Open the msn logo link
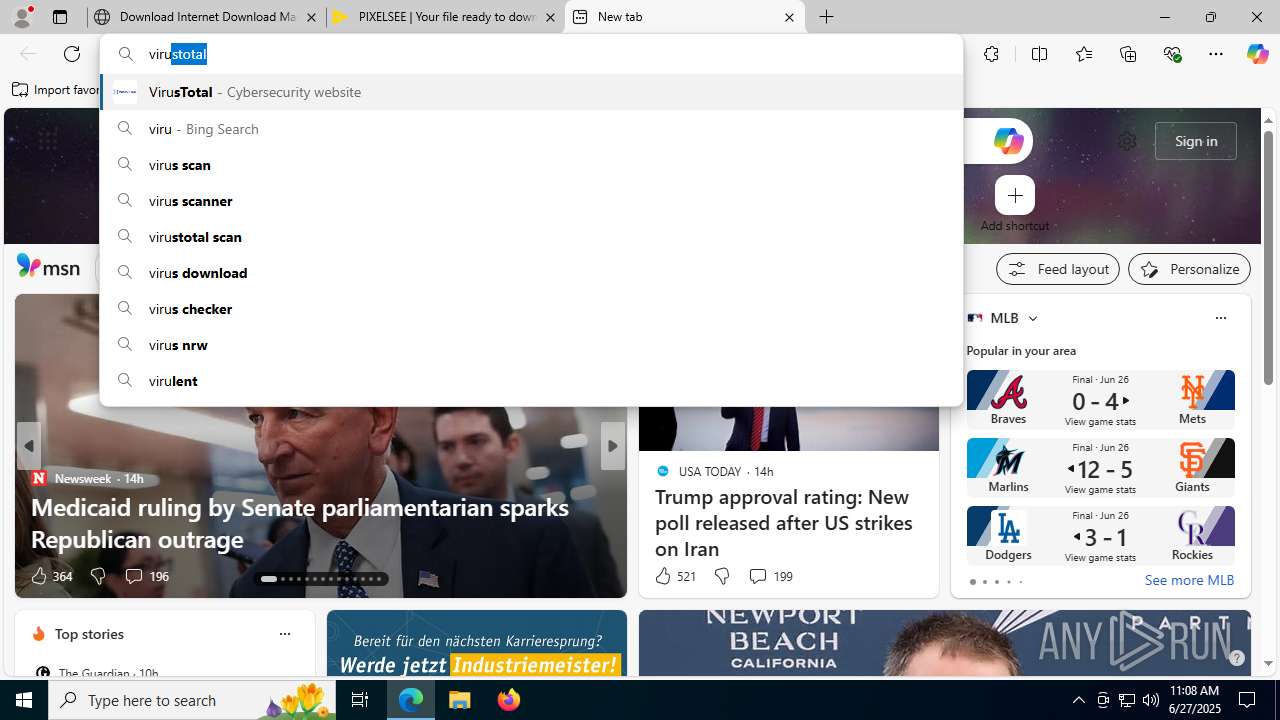Image resolution: width=1280 pixels, height=720 pixels. coord(48,267)
